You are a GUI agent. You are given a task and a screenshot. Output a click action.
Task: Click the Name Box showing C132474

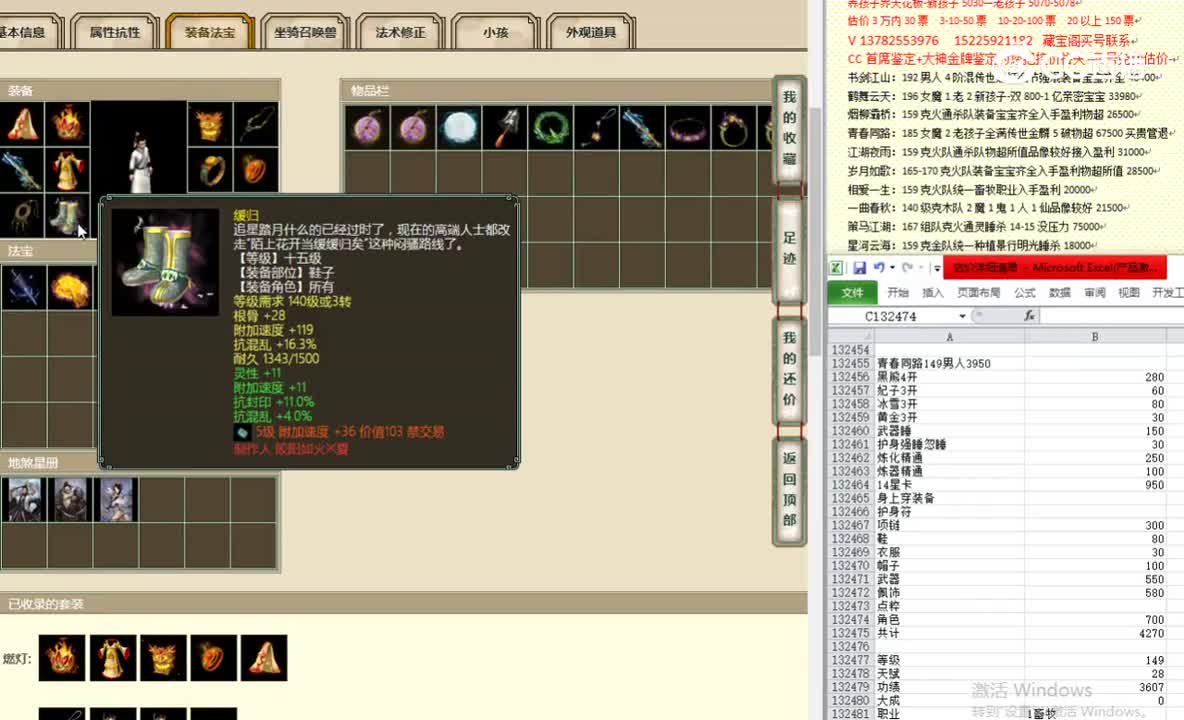tap(893, 316)
